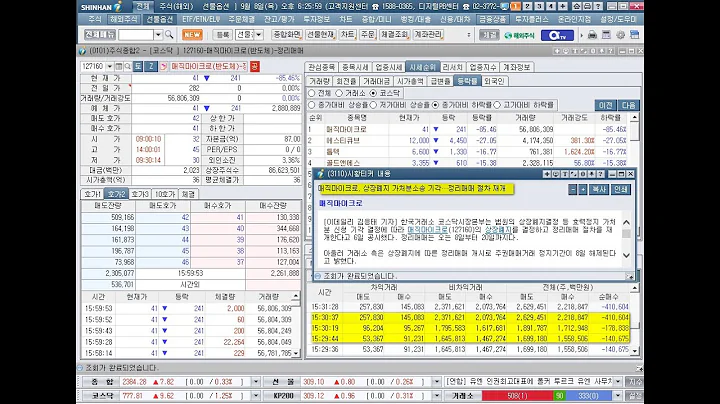Select 저가대비 상승률 radio option
This screenshot has height=404, width=720.
tap(373, 105)
